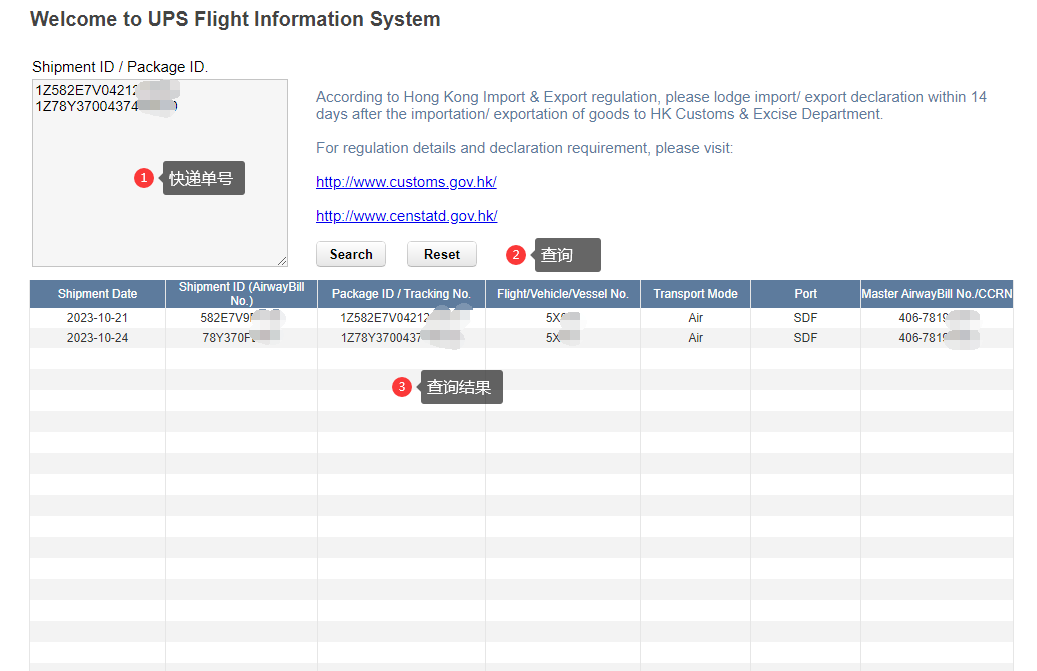Click the red number 2 annotation marker

coord(516,255)
